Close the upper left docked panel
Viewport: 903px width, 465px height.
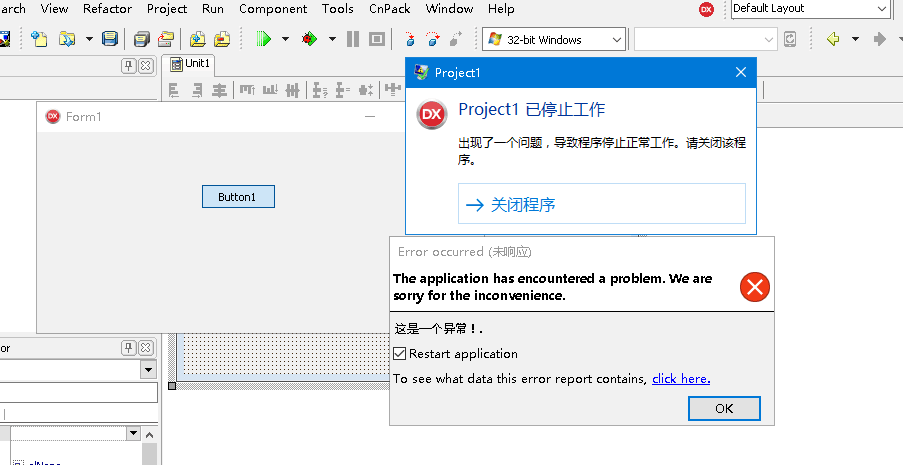pos(146,66)
